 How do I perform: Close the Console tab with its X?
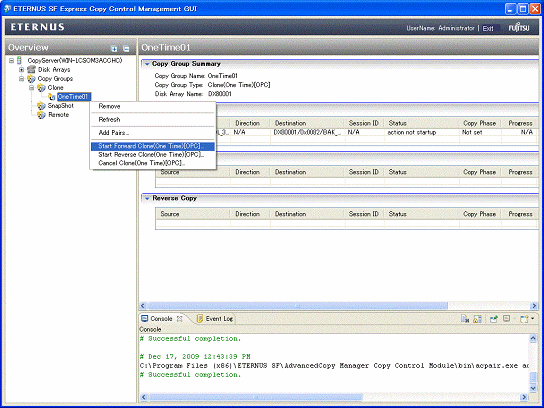click(x=179, y=318)
